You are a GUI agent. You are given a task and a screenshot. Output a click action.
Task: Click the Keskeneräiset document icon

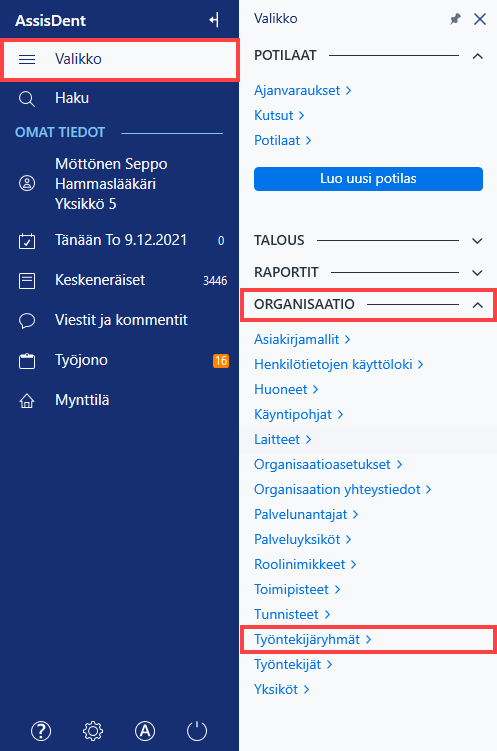tap(27, 281)
